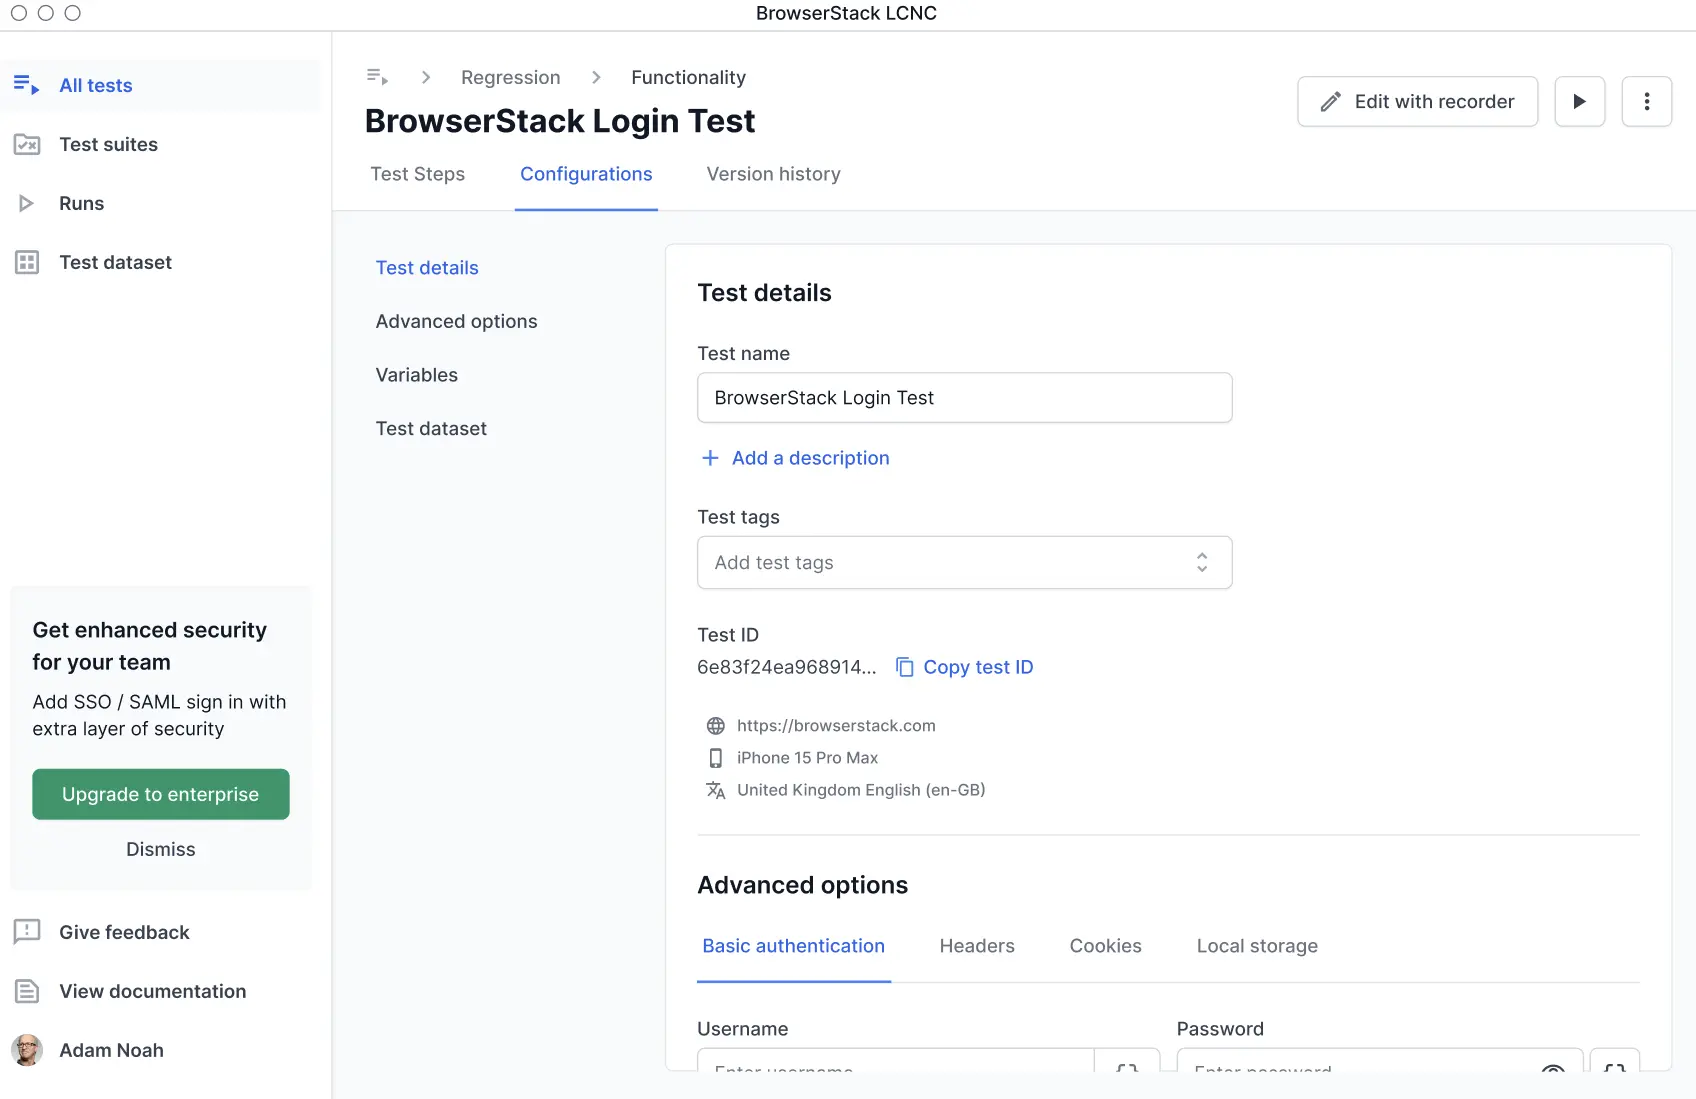This screenshot has width=1696, height=1099.
Task: Click into the Test name input field
Action: tap(964, 398)
